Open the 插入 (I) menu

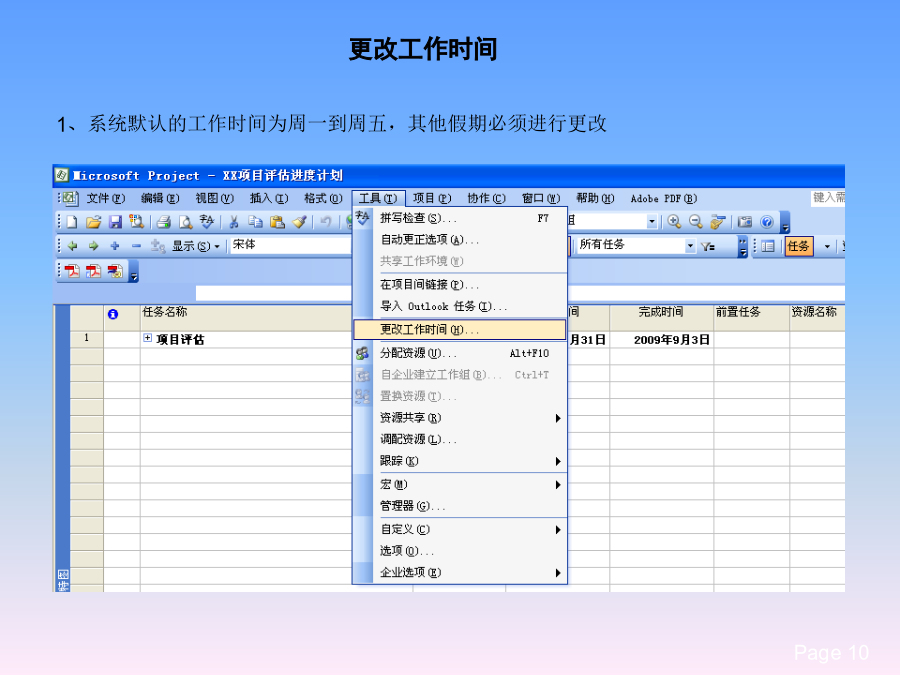tap(269, 199)
